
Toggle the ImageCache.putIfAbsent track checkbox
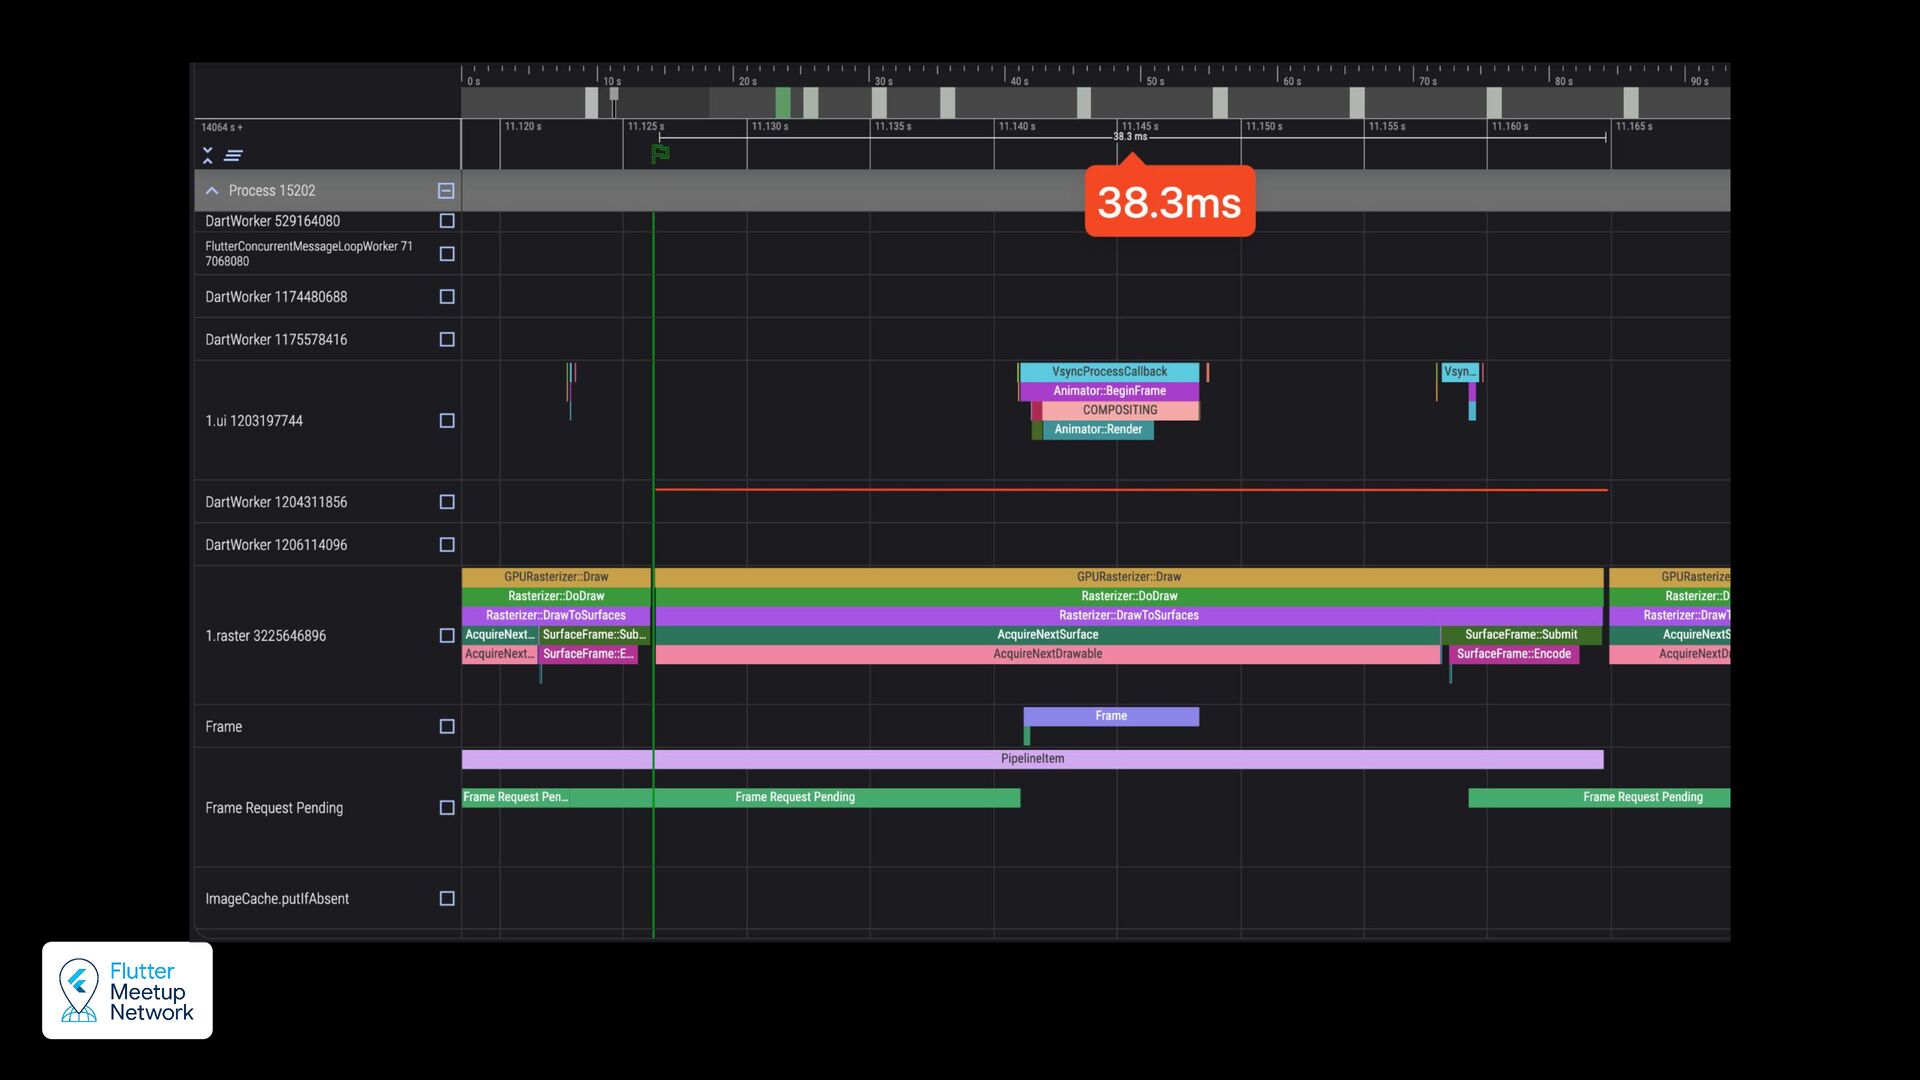point(447,899)
